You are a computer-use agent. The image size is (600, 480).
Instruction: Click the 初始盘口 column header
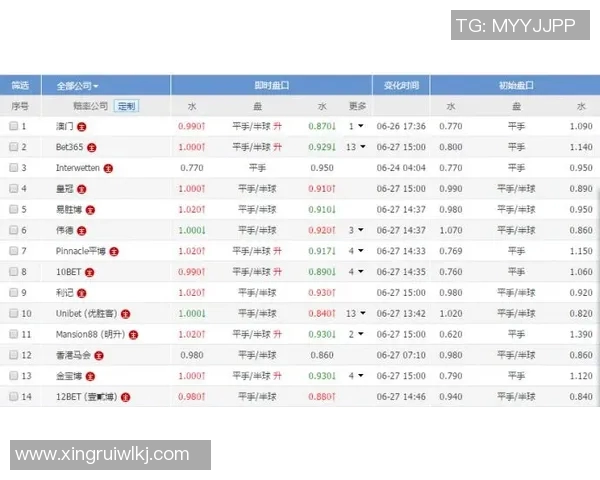pos(515,85)
